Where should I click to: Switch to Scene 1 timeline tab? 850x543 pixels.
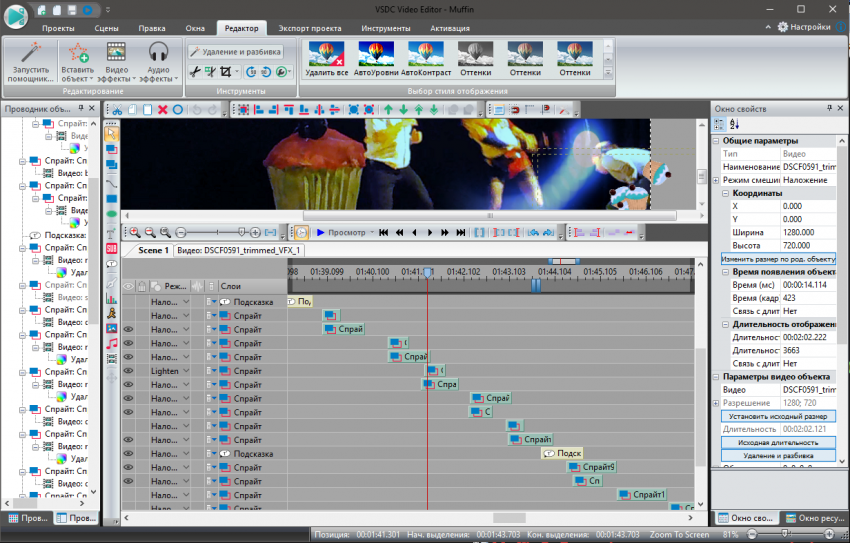(x=153, y=250)
